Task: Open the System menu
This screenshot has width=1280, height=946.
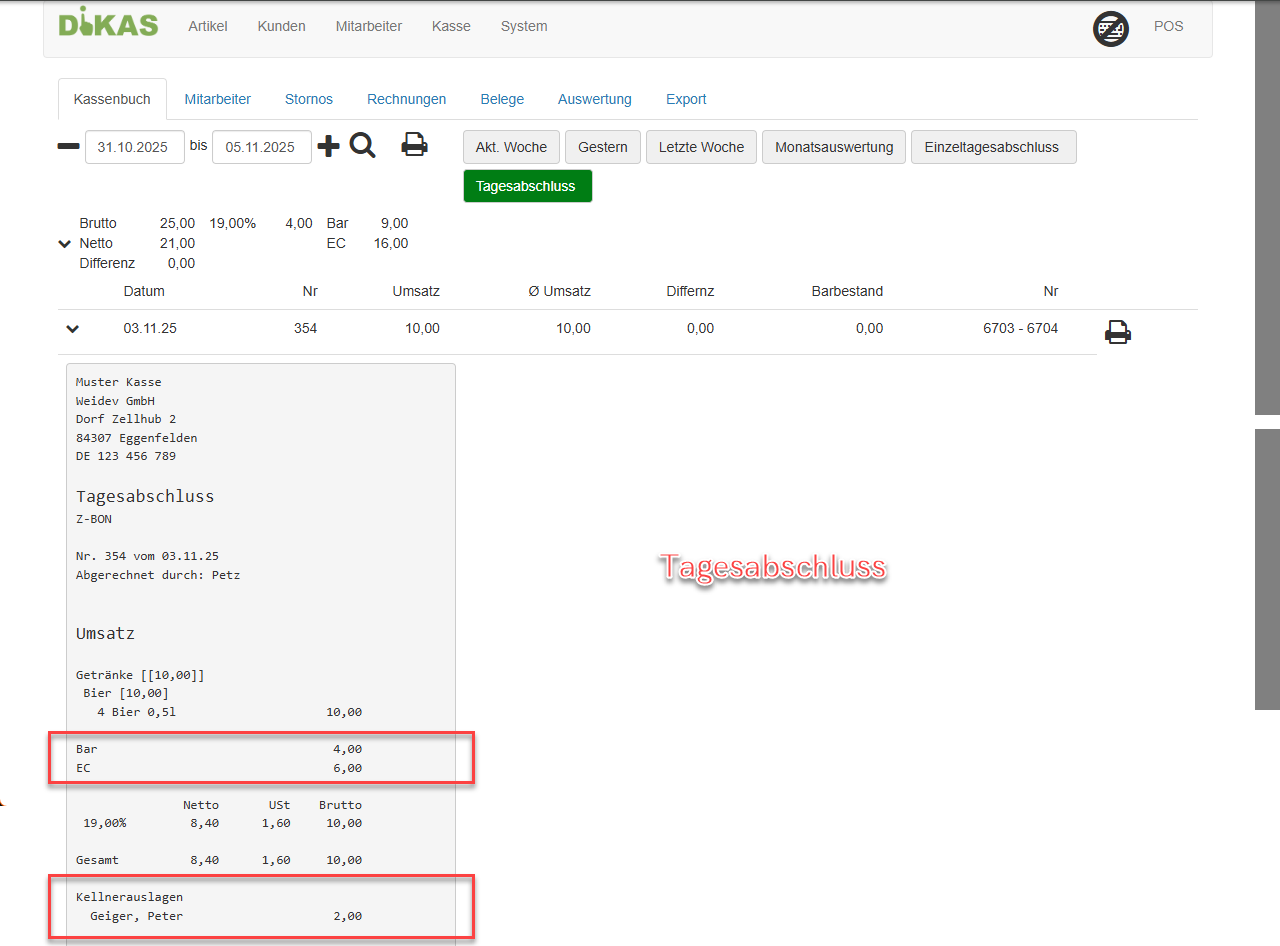Action: pyautogui.click(x=524, y=27)
